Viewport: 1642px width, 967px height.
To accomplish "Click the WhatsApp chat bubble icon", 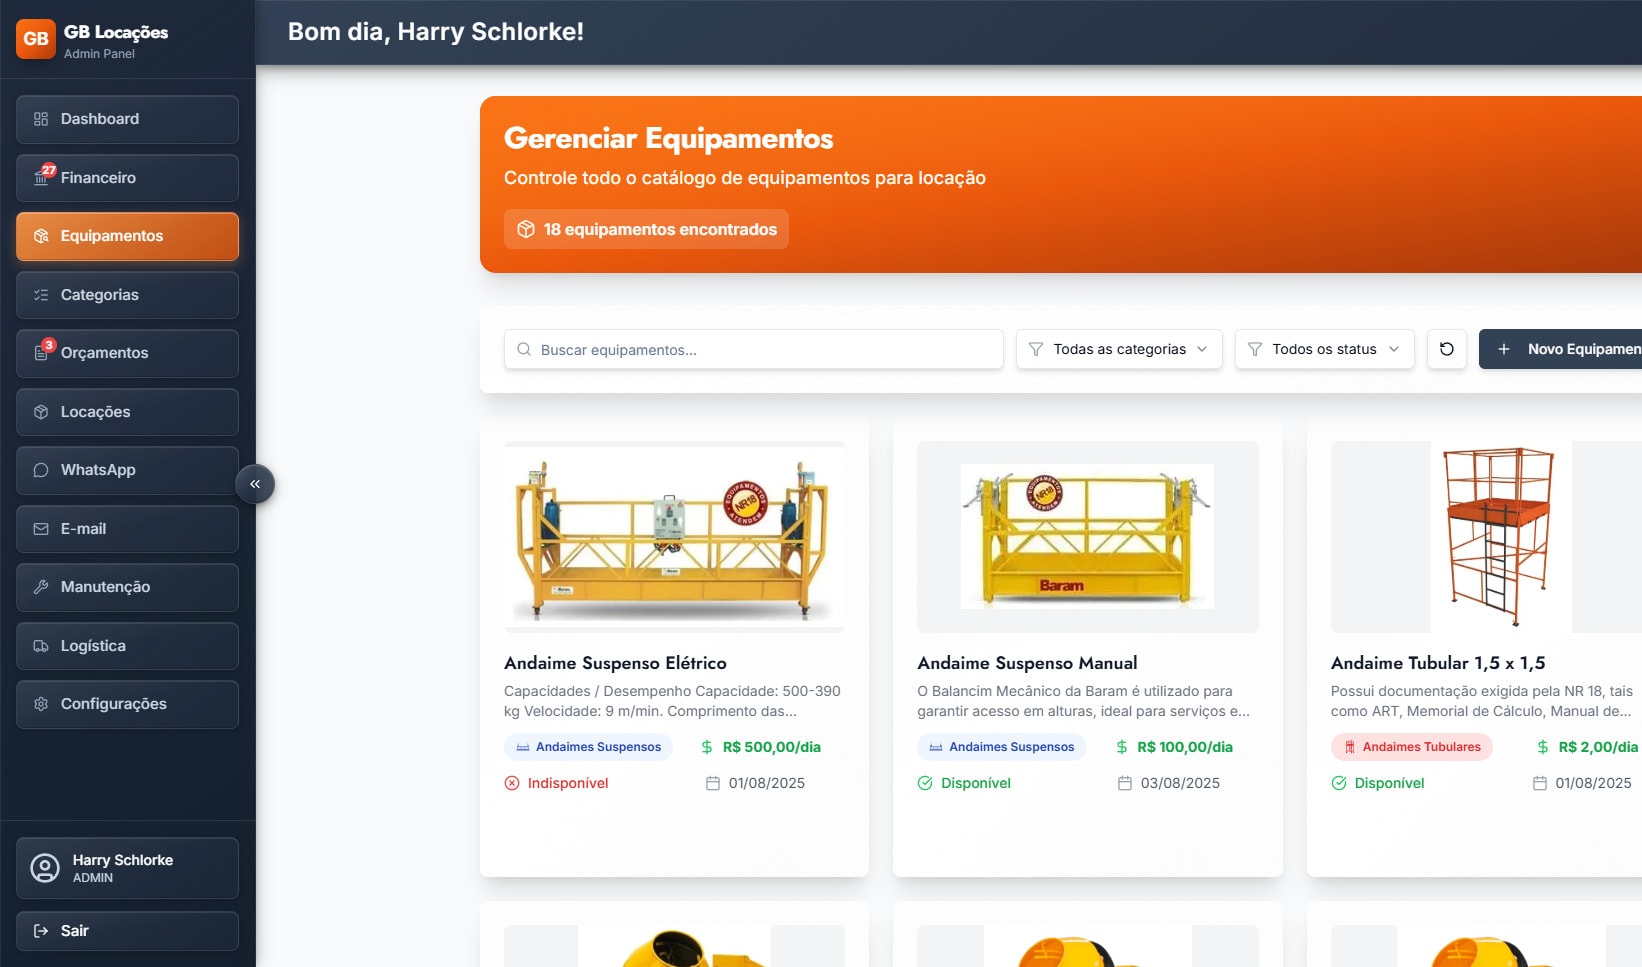I will point(41,470).
